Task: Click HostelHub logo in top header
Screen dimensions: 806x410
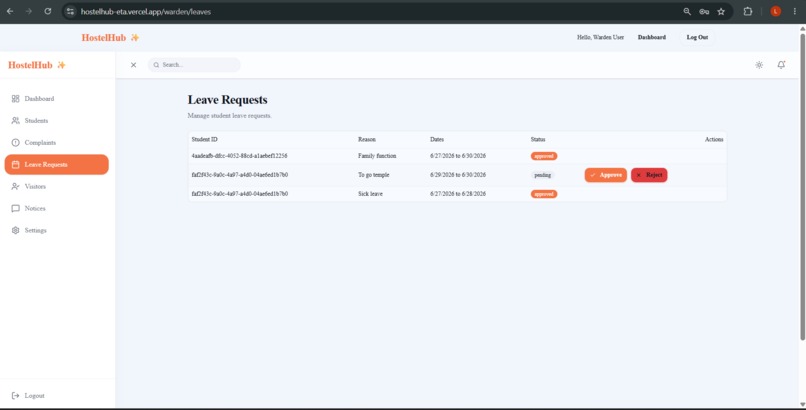Action: (x=110, y=38)
